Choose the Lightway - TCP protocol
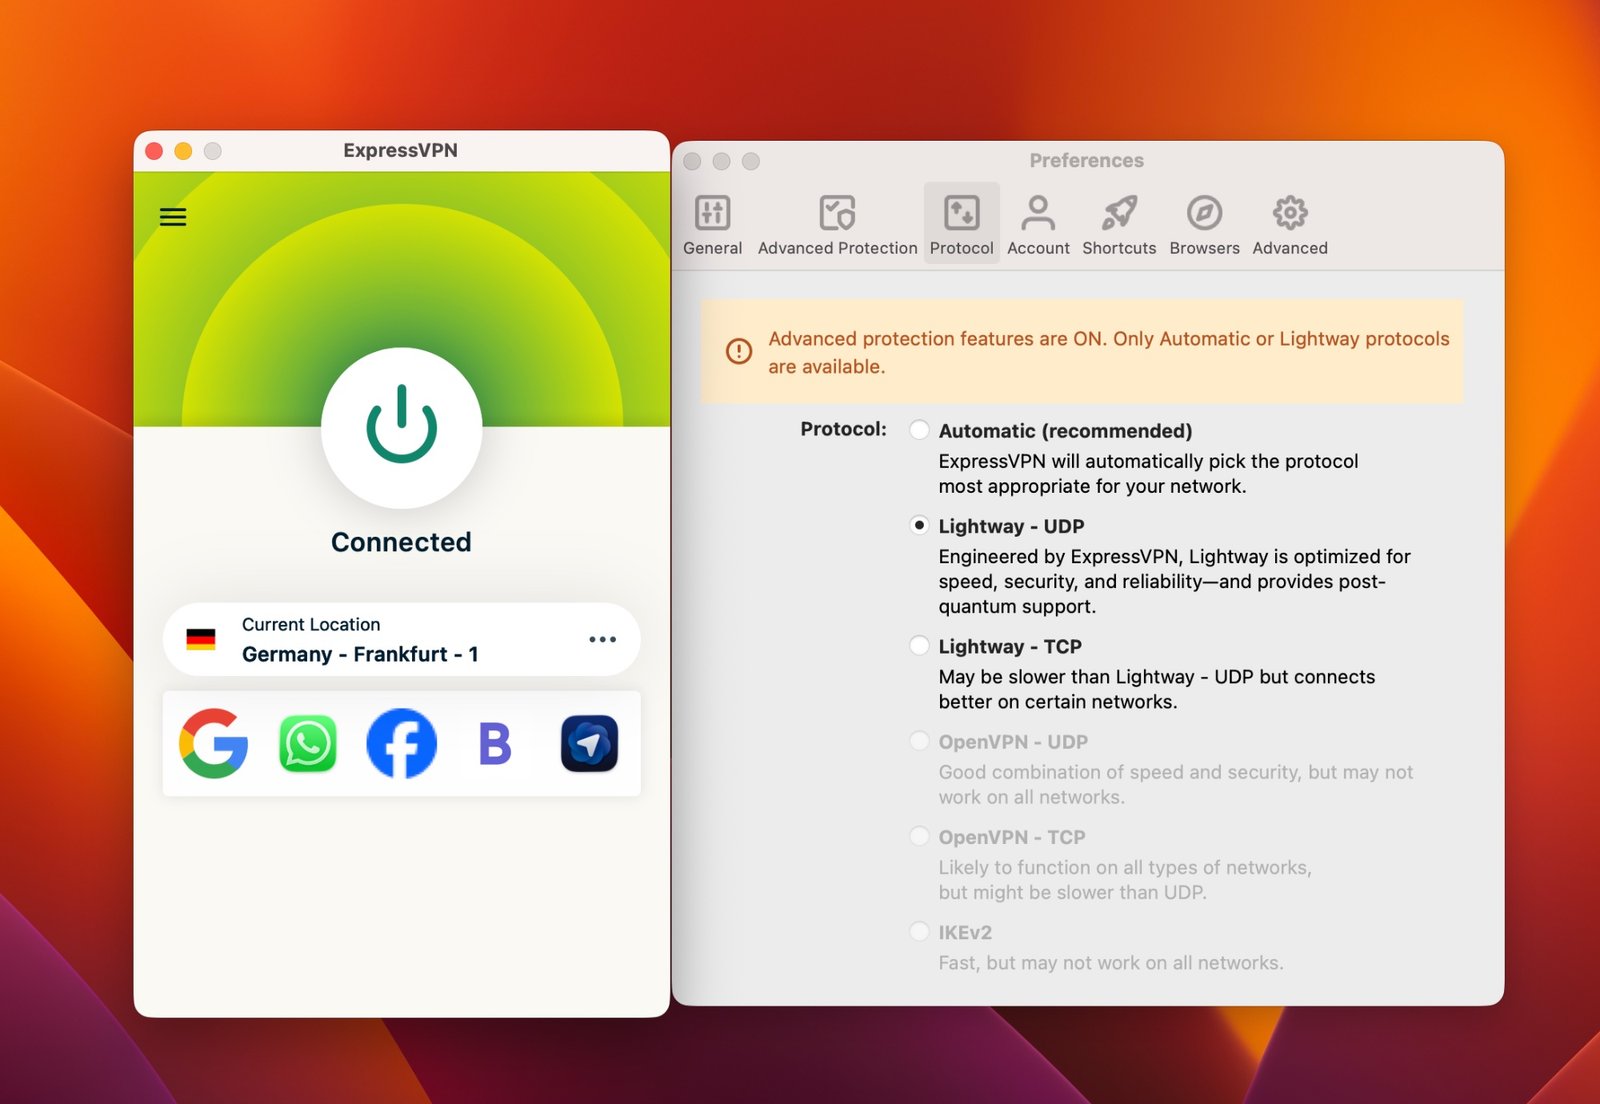This screenshot has height=1104, width=1600. 918,645
